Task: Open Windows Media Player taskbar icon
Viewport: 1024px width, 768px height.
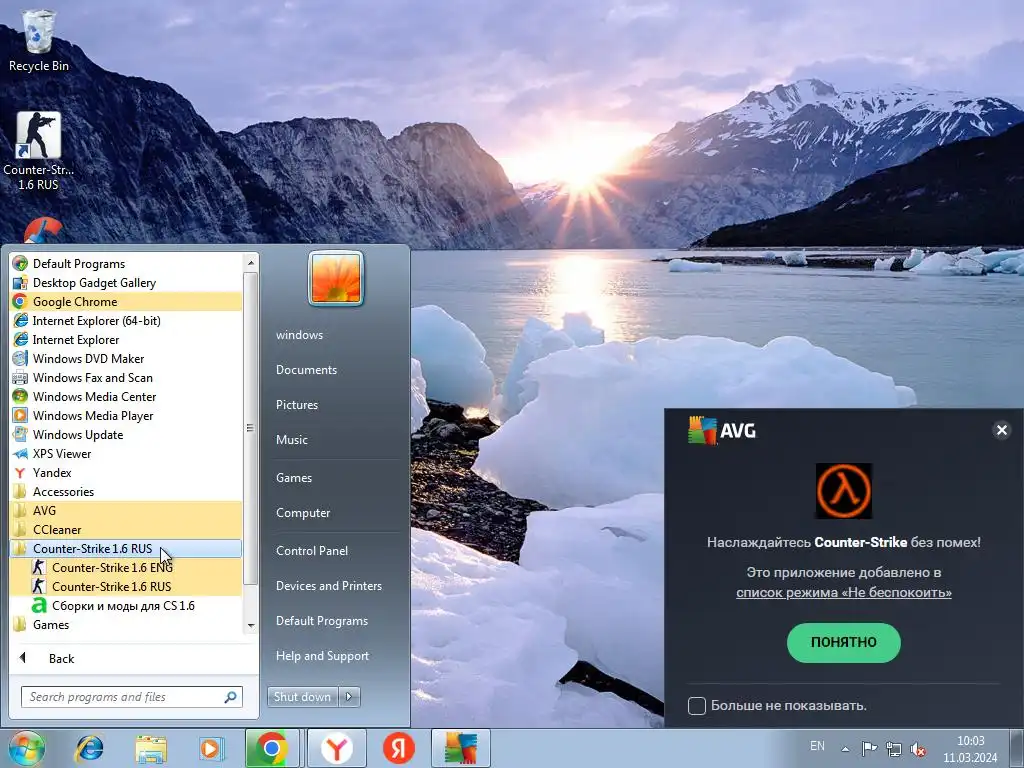Action: point(211,748)
